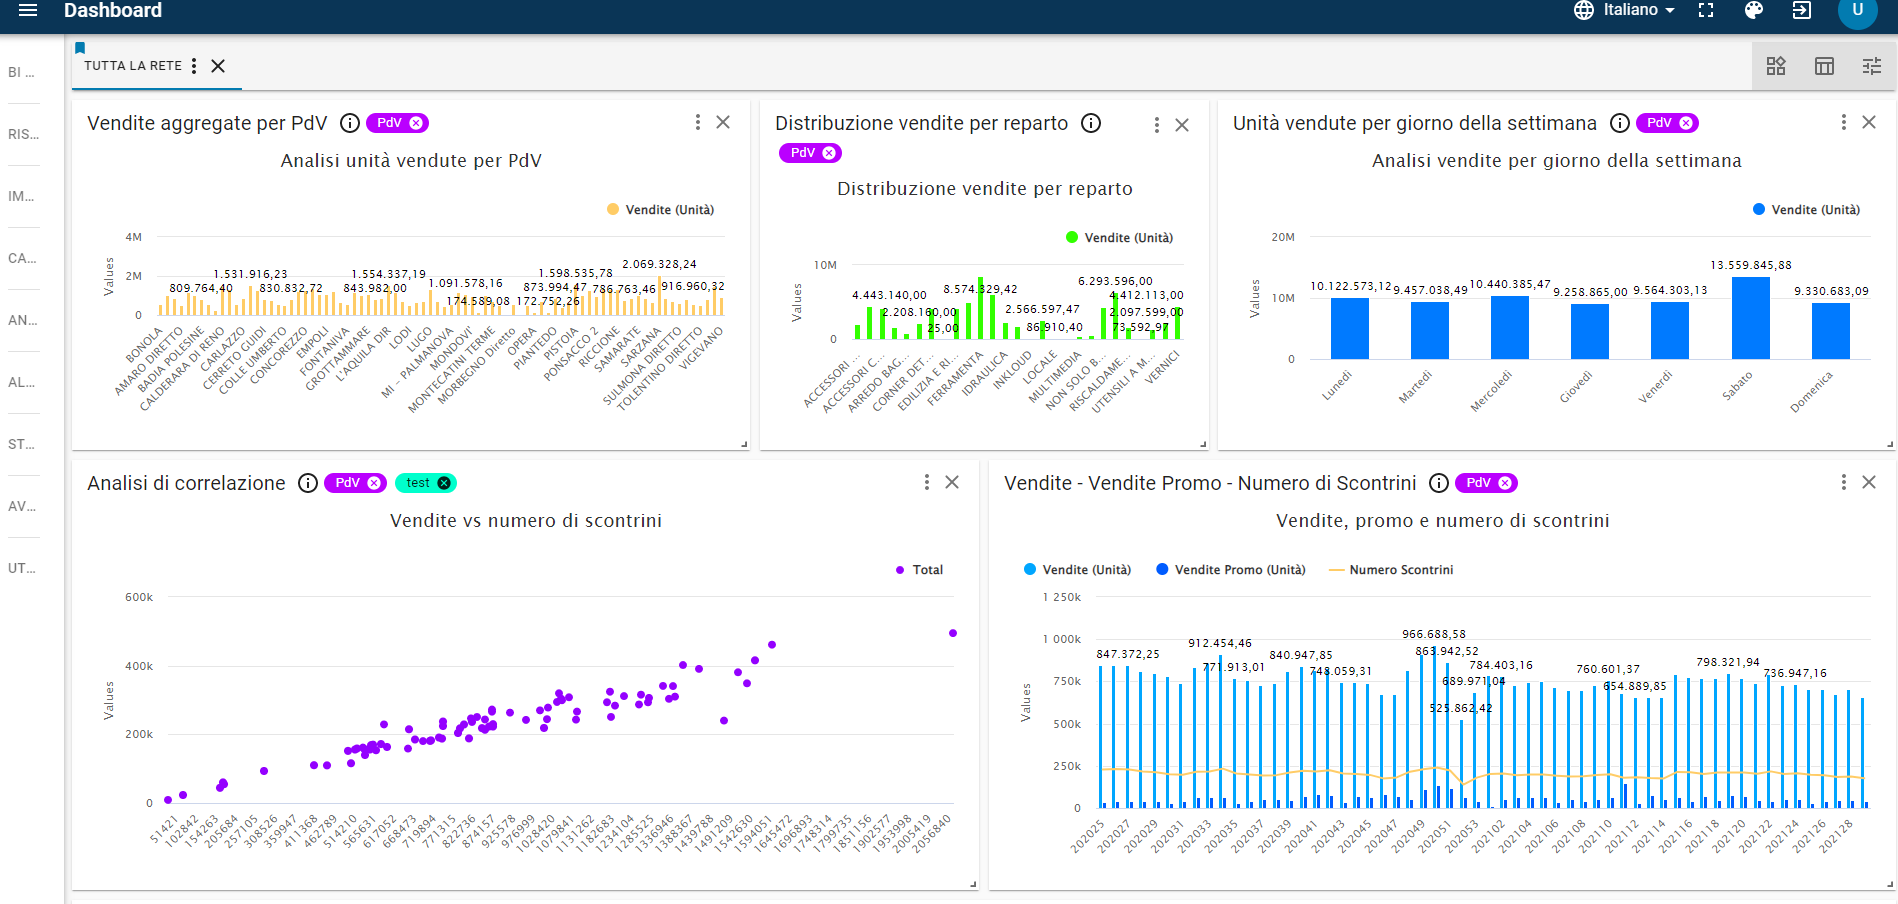Open the add widgets icon
The width and height of the screenshot is (1898, 904).
1776,66
